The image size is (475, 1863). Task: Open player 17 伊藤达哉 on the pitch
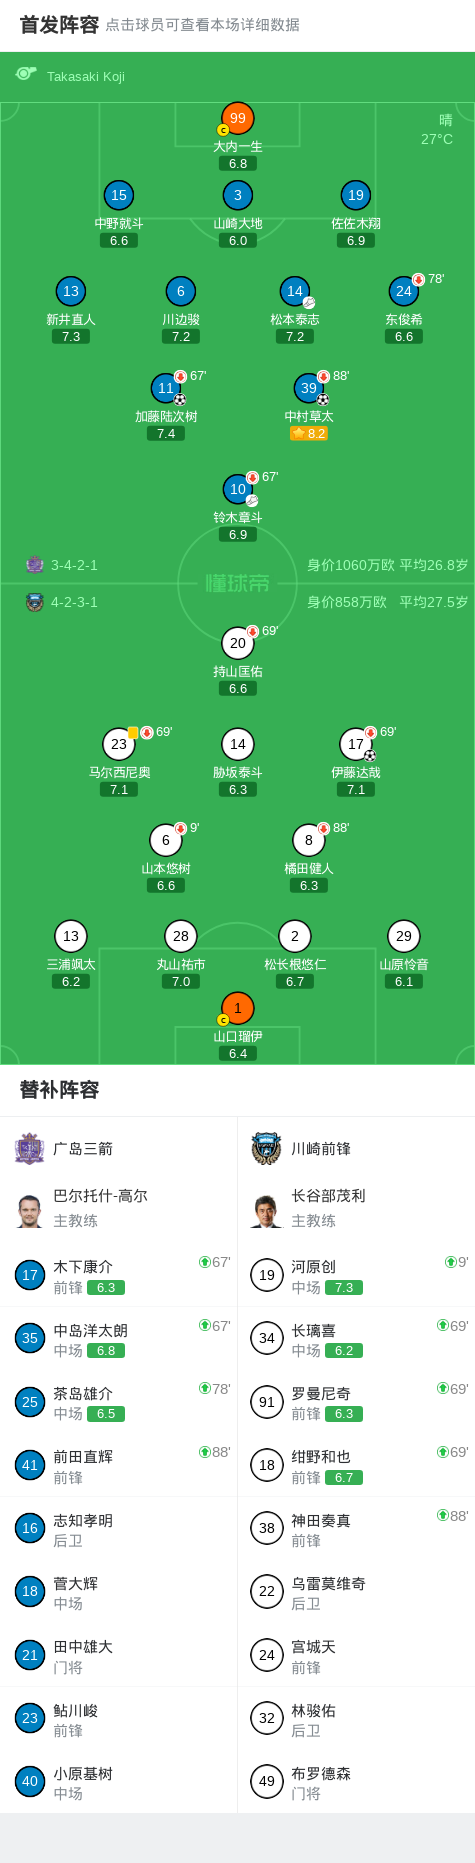click(356, 744)
